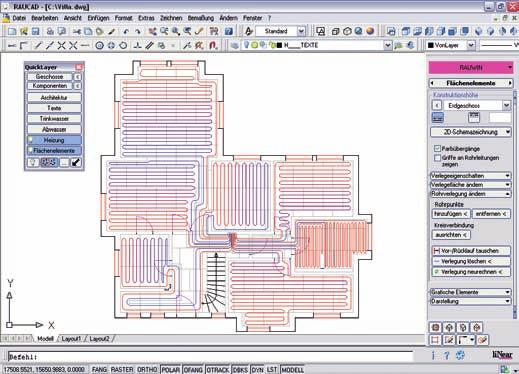Open the 2D-Schemazeichnung dropdown

tap(471, 132)
